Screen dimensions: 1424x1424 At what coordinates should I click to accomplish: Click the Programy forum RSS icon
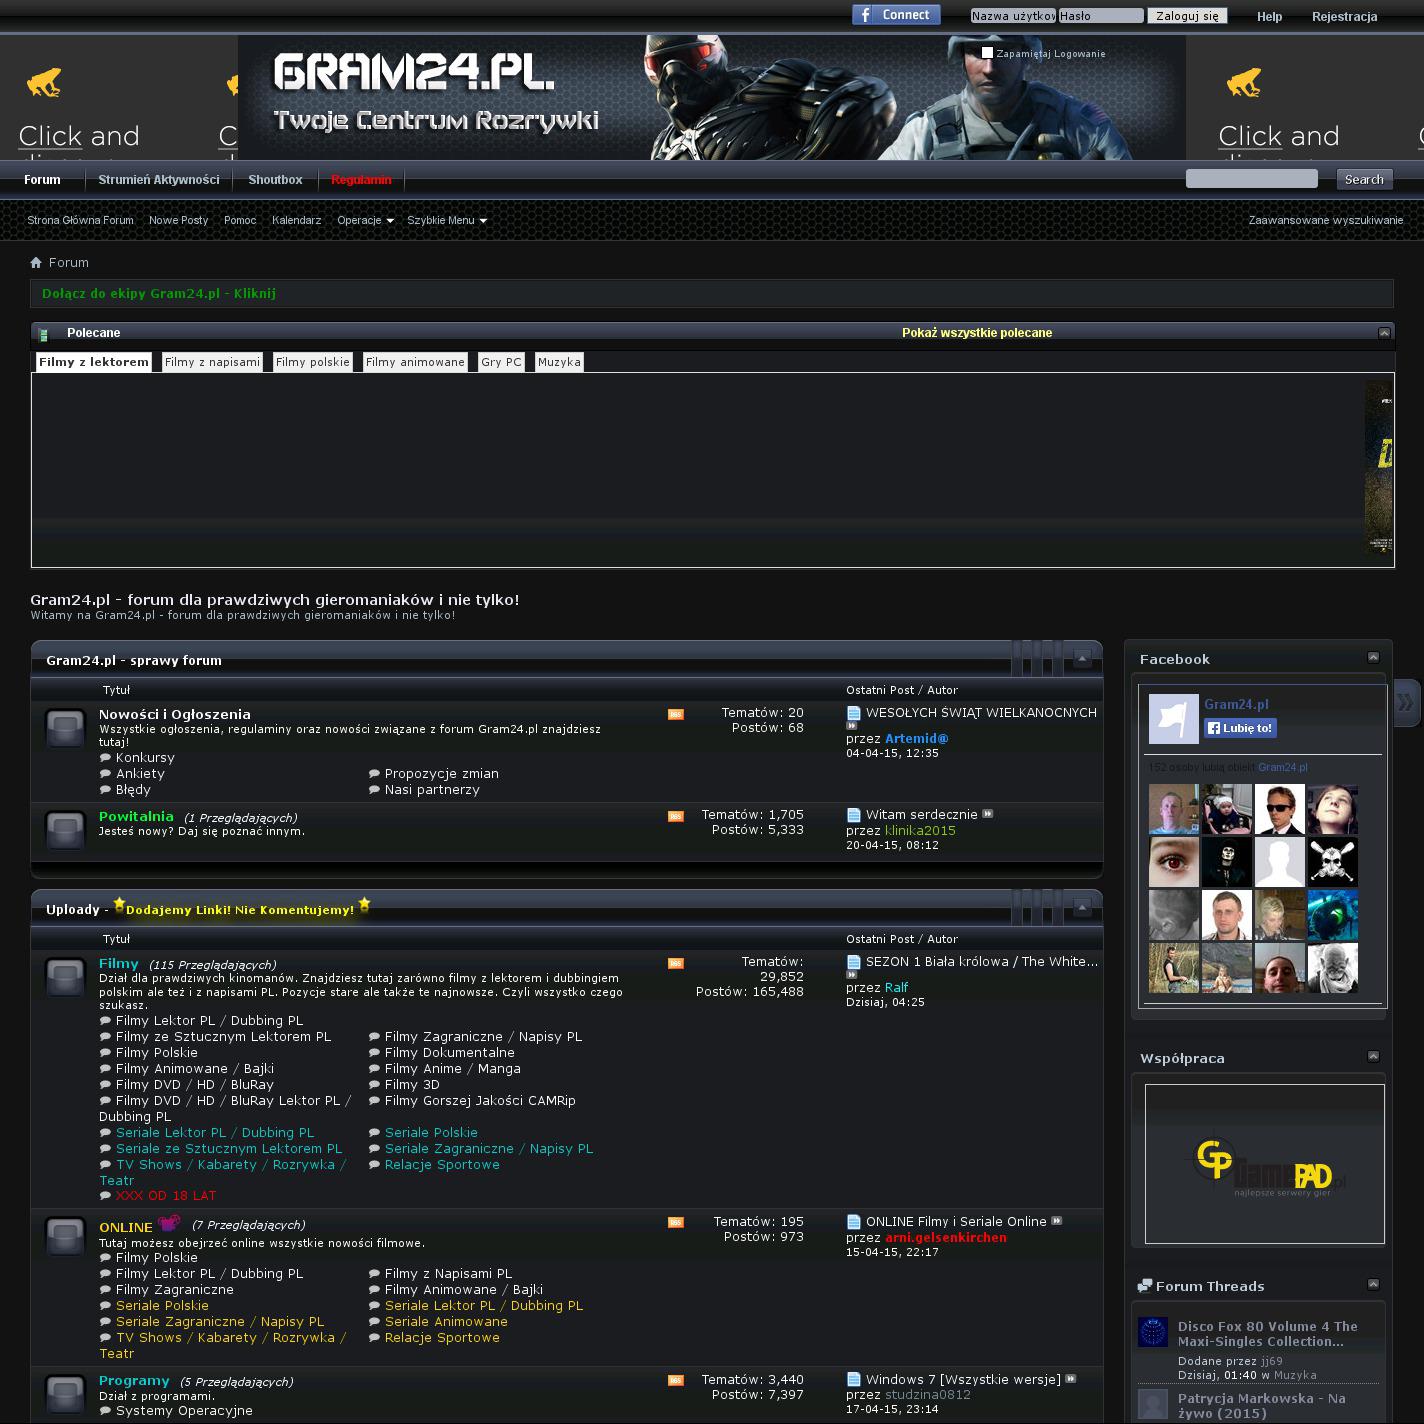[x=676, y=1381]
